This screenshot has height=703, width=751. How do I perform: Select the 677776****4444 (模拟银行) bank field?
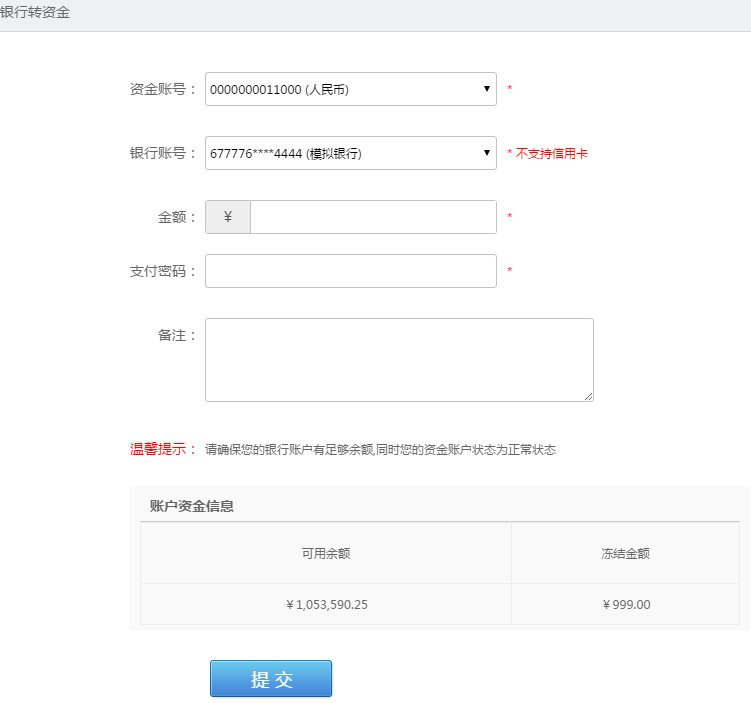(x=351, y=153)
